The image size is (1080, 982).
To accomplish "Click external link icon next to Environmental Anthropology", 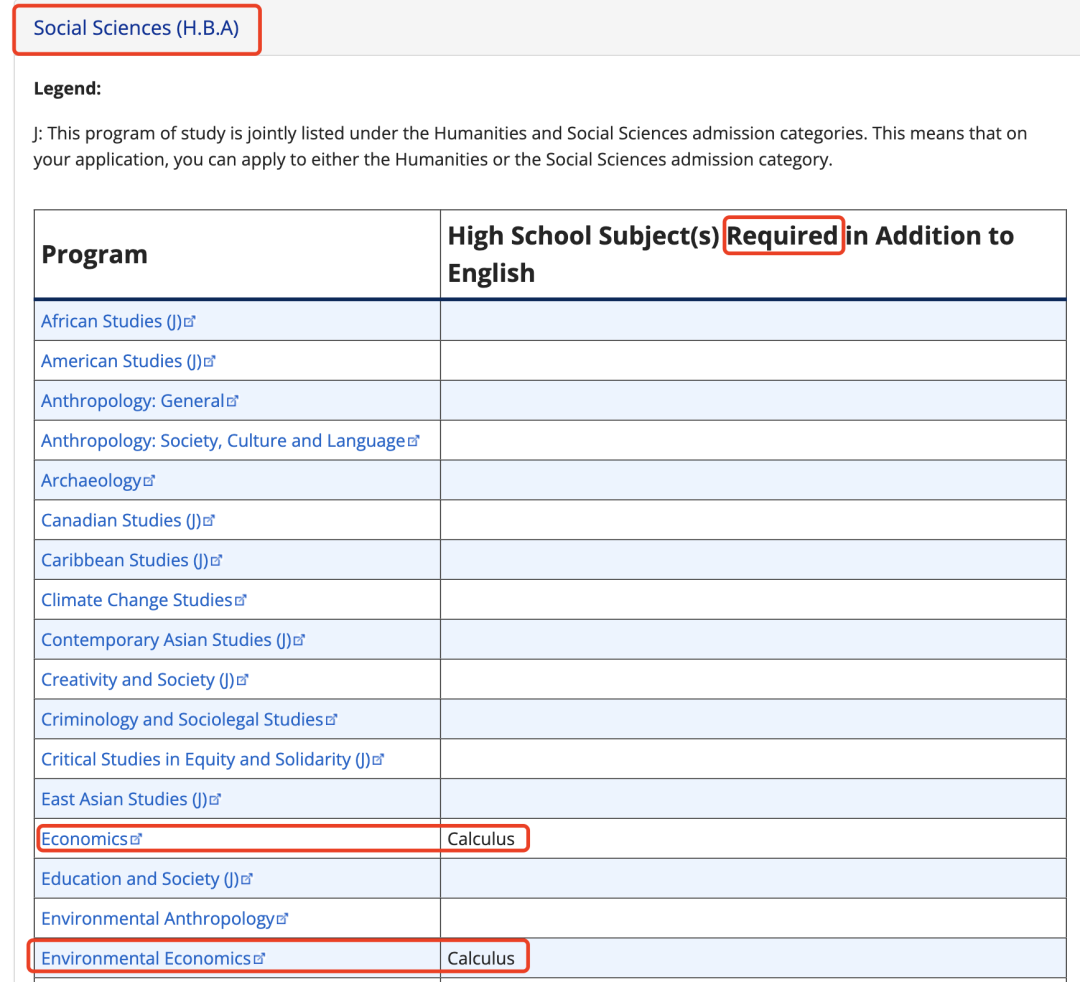I will pos(282,919).
